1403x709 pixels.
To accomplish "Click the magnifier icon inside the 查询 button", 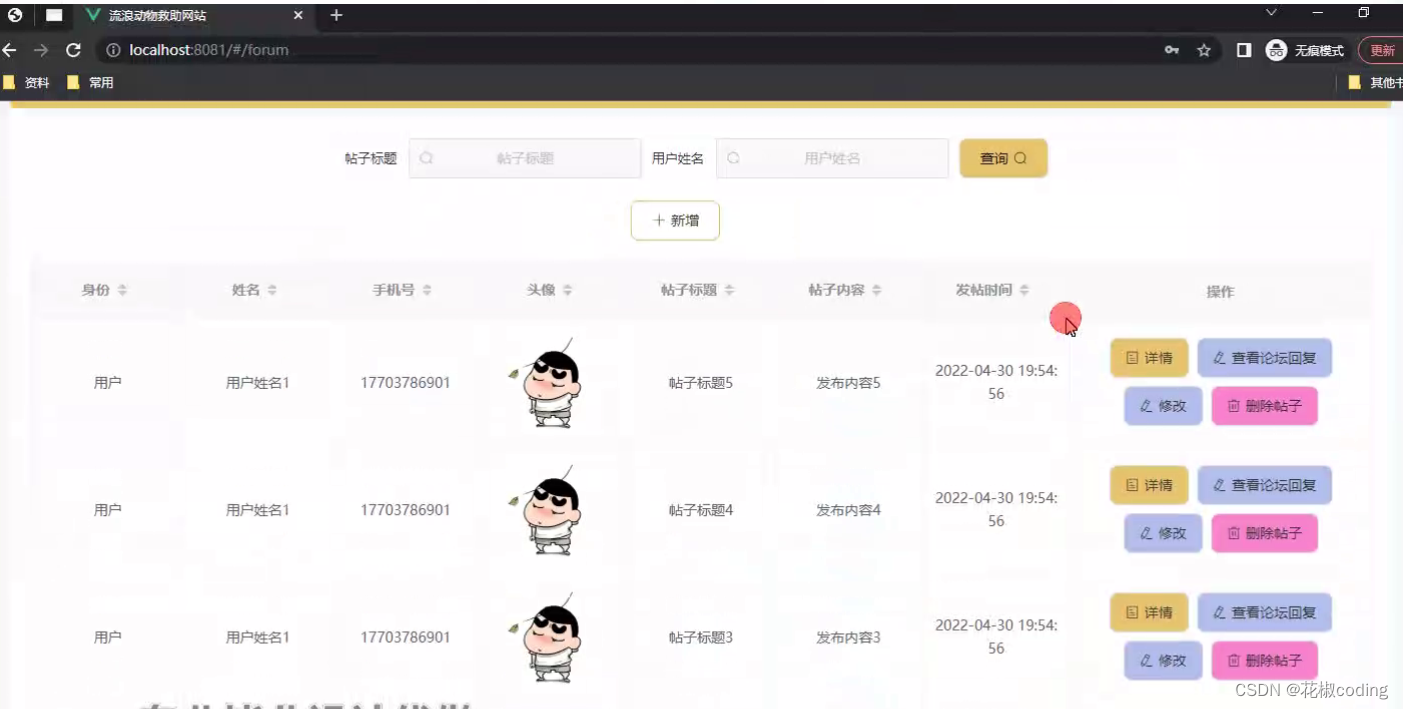I will click(1019, 158).
